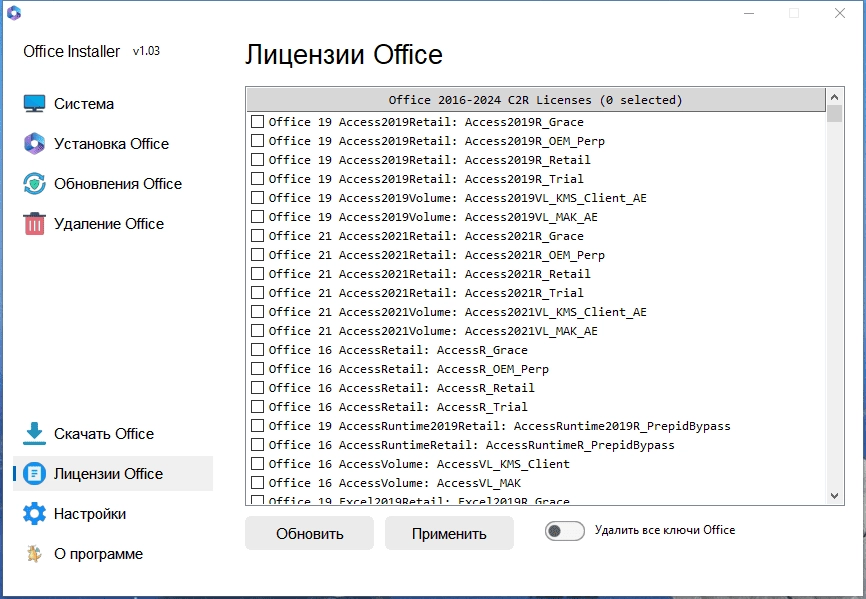
Task: Check AccessVL_MAK checkbox
Action: (x=257, y=483)
